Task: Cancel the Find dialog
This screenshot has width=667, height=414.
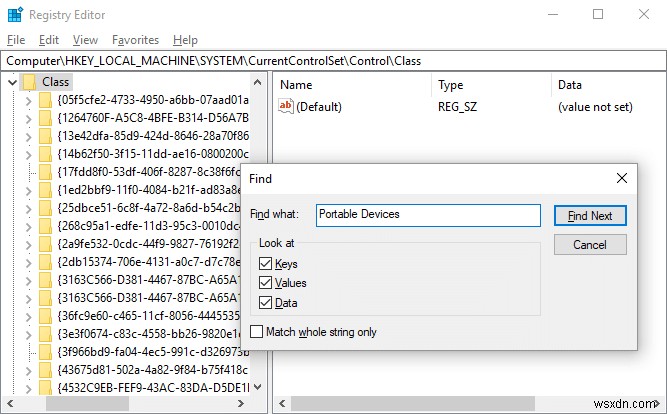Action: (x=589, y=244)
